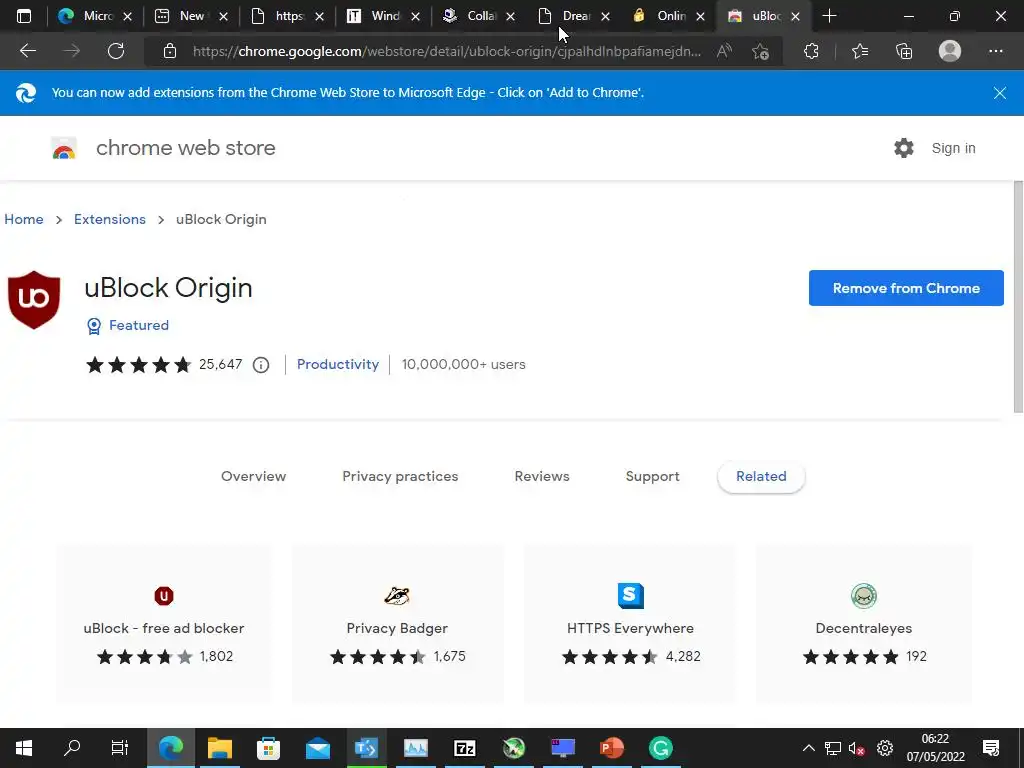Click Remove from Chrome button

[906, 288]
